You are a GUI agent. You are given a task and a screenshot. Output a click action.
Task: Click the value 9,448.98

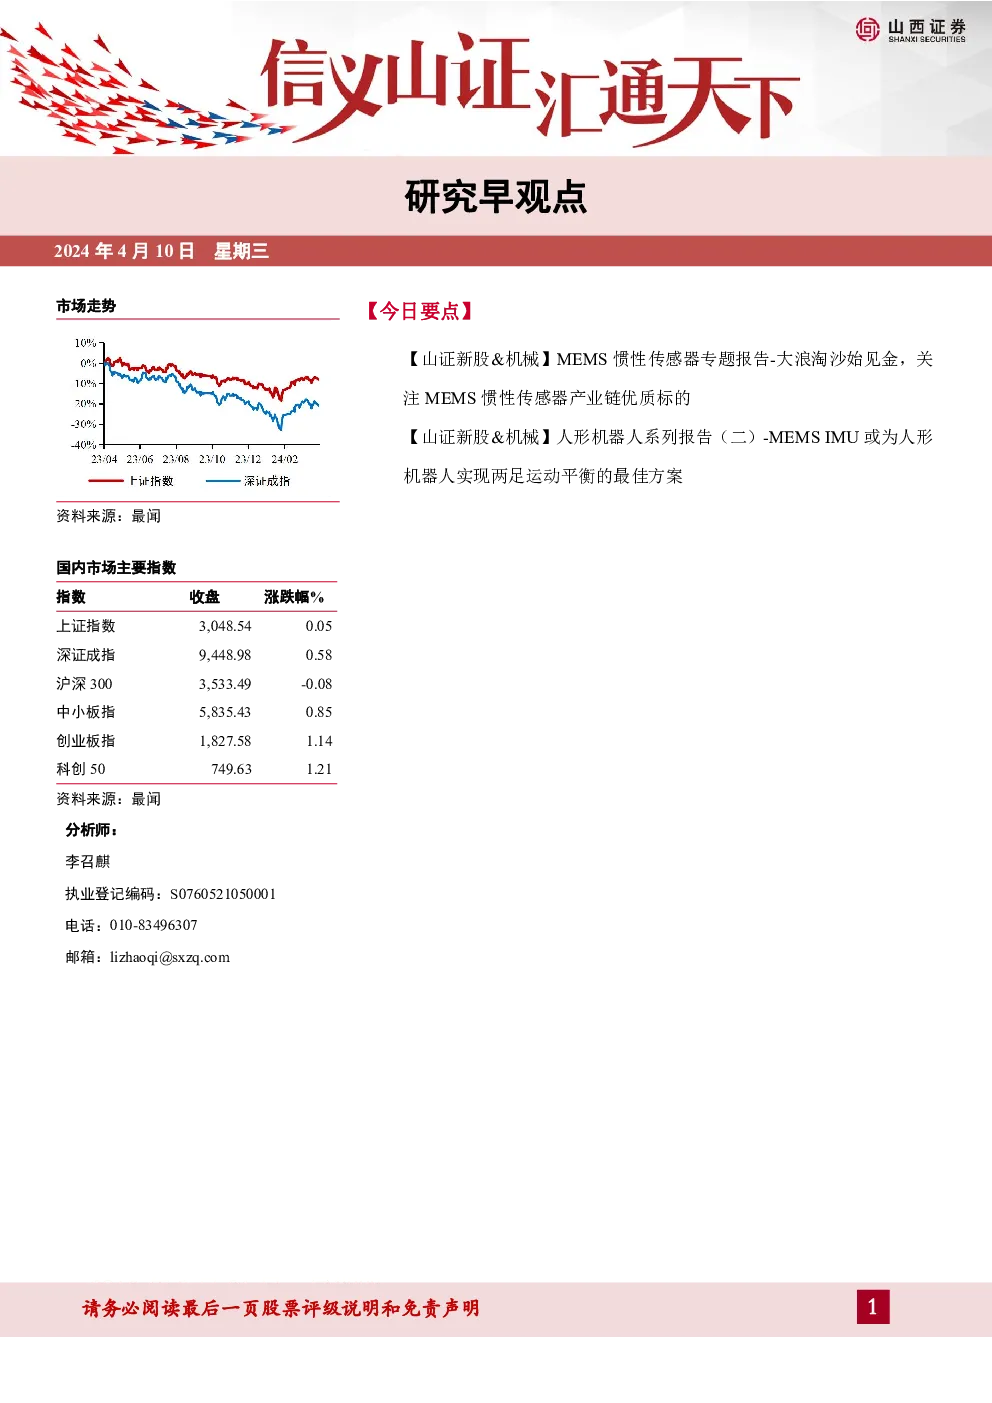225,655
